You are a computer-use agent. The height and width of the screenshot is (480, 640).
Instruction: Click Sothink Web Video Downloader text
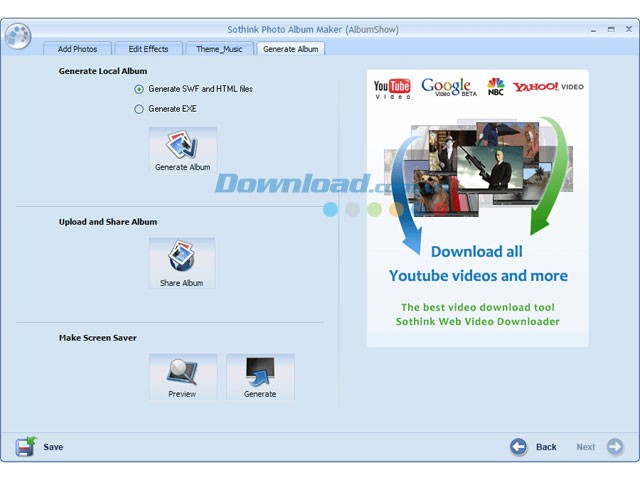click(478, 322)
